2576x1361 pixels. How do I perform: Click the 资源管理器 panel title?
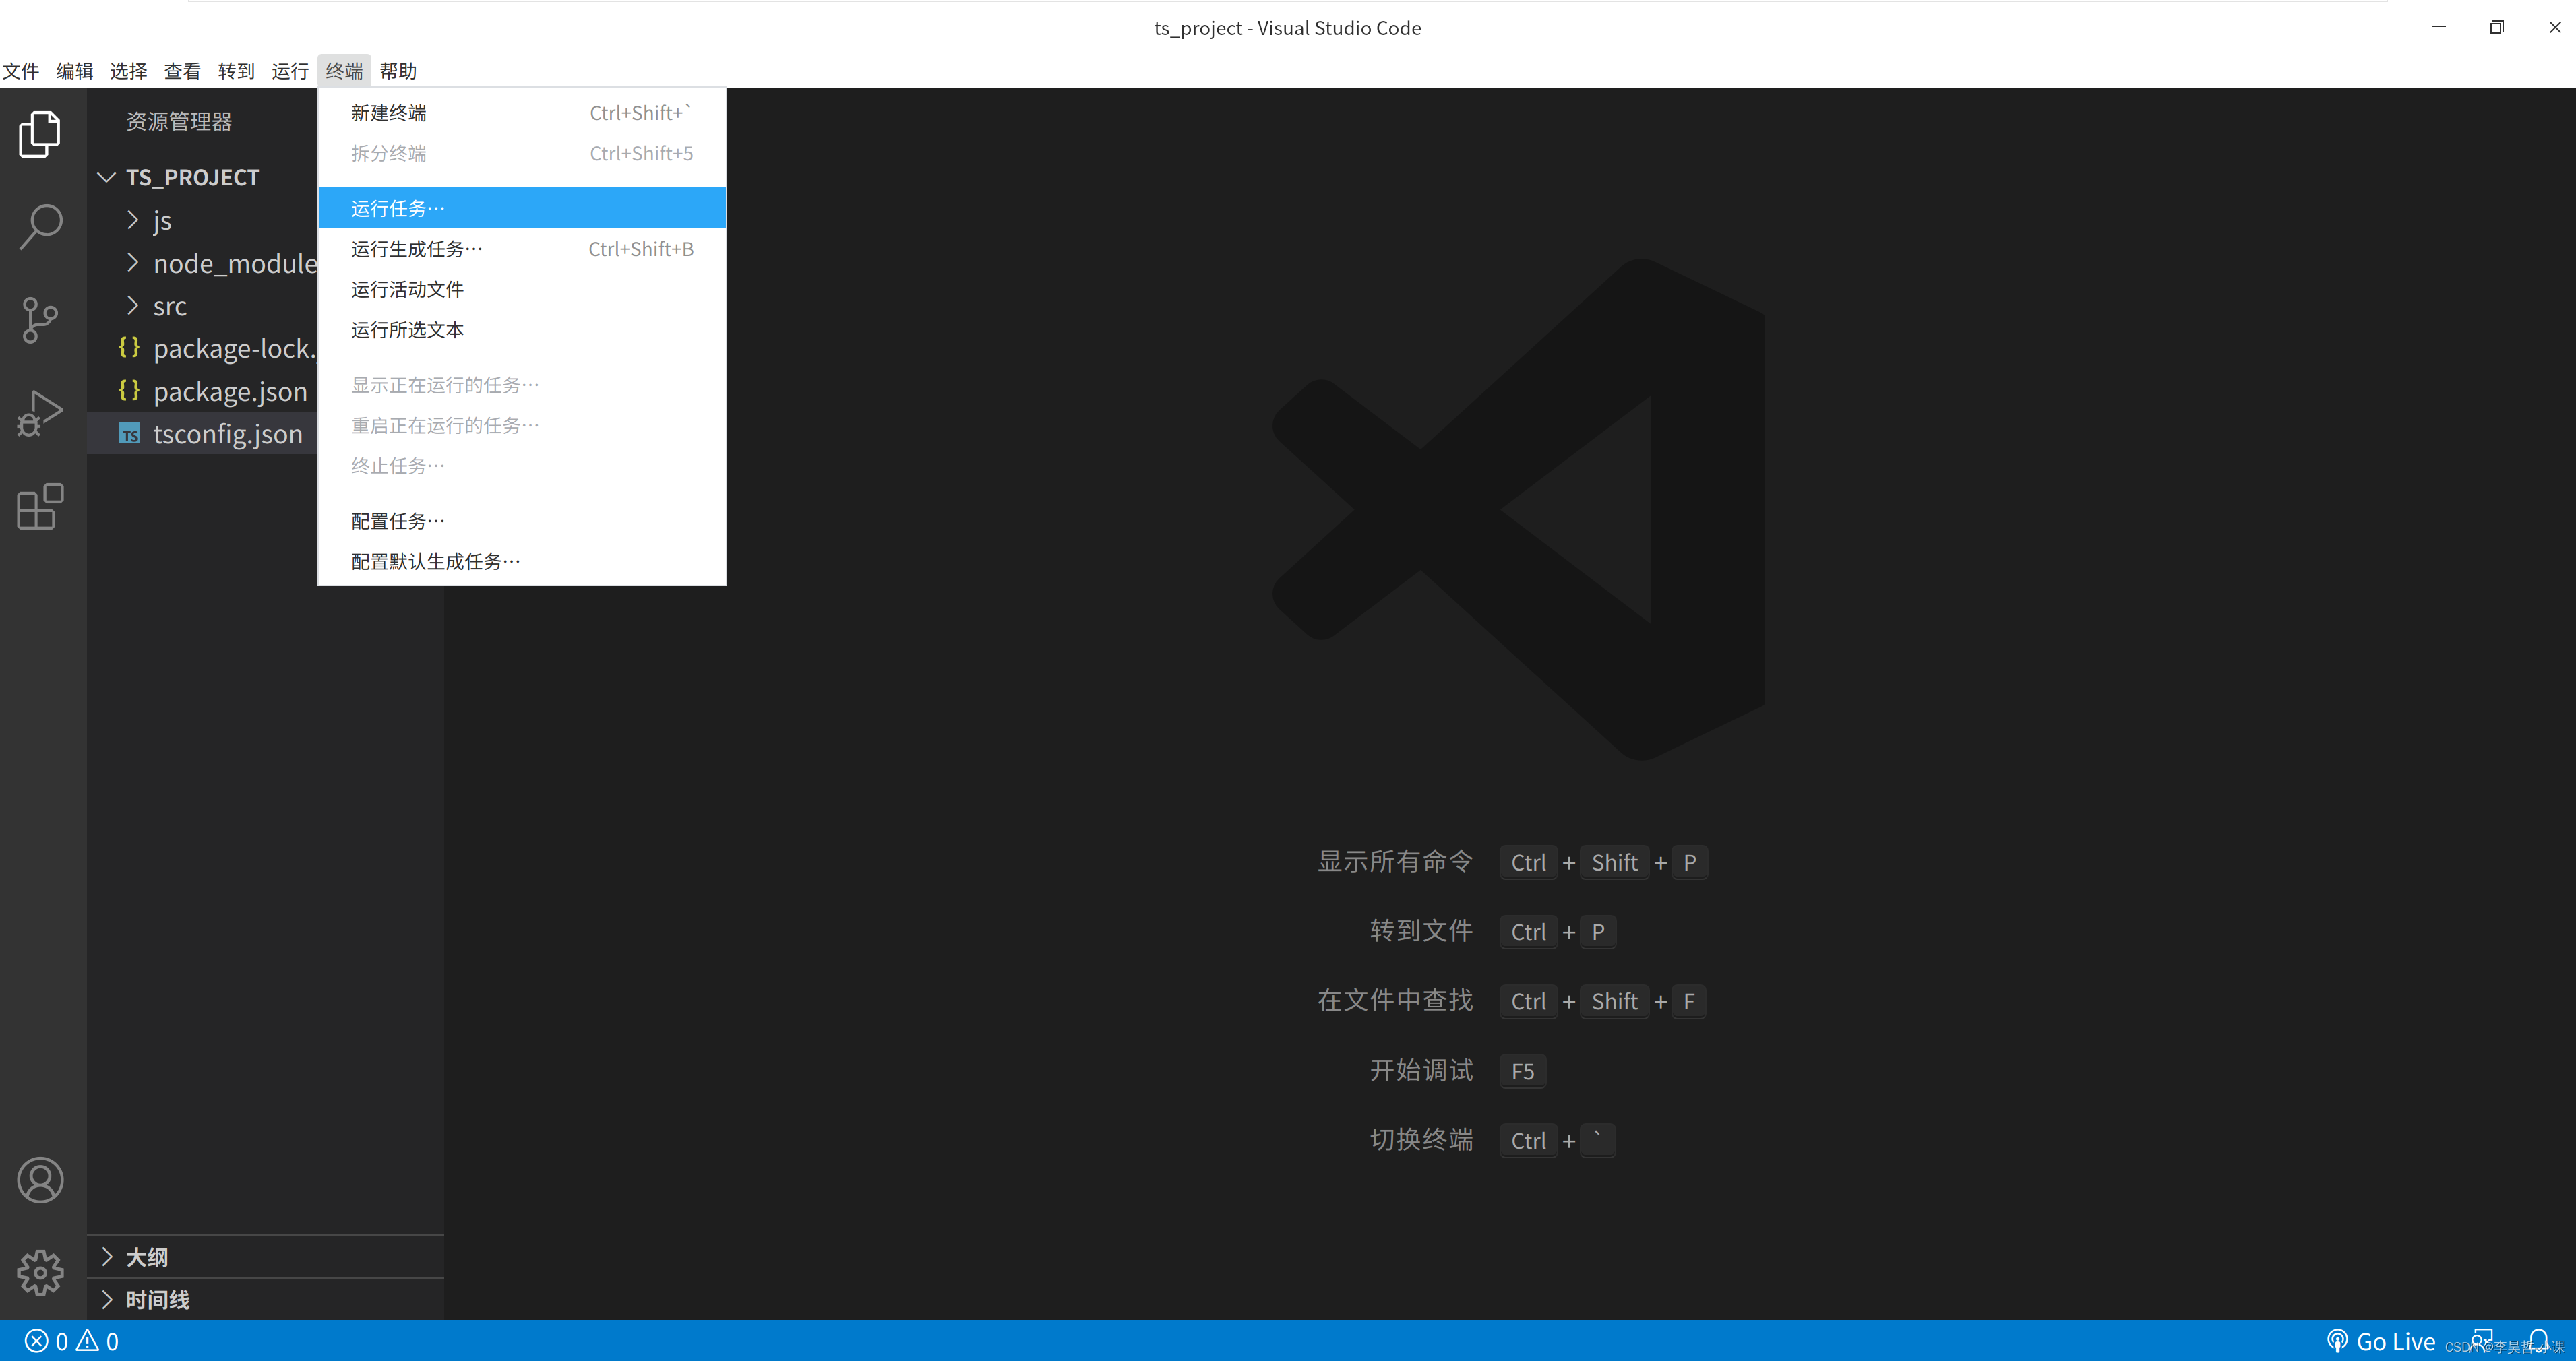tap(179, 121)
